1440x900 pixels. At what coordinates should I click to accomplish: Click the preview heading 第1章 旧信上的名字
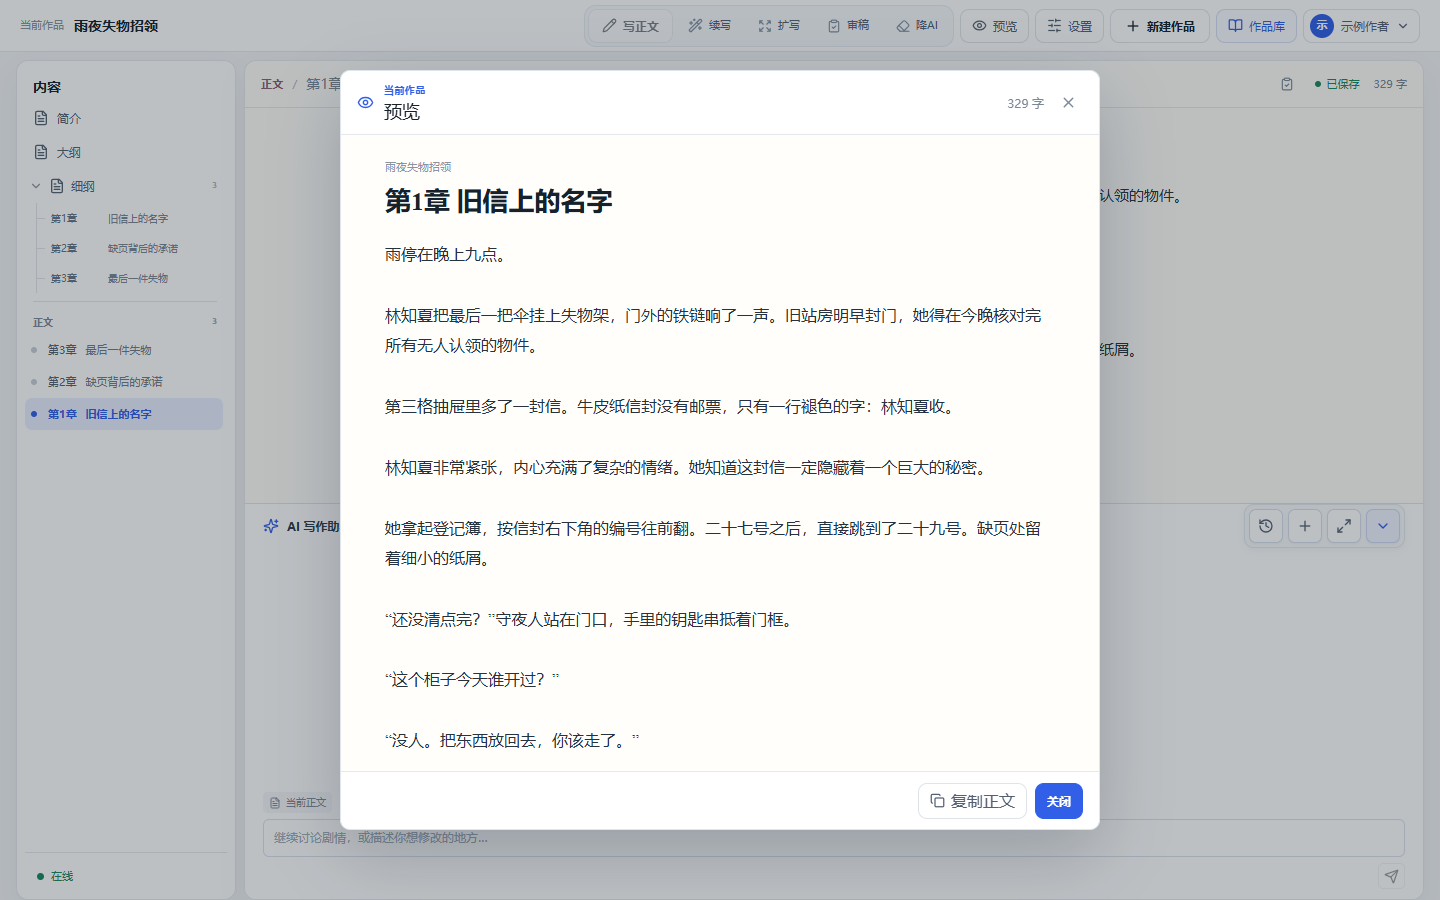coord(498,201)
